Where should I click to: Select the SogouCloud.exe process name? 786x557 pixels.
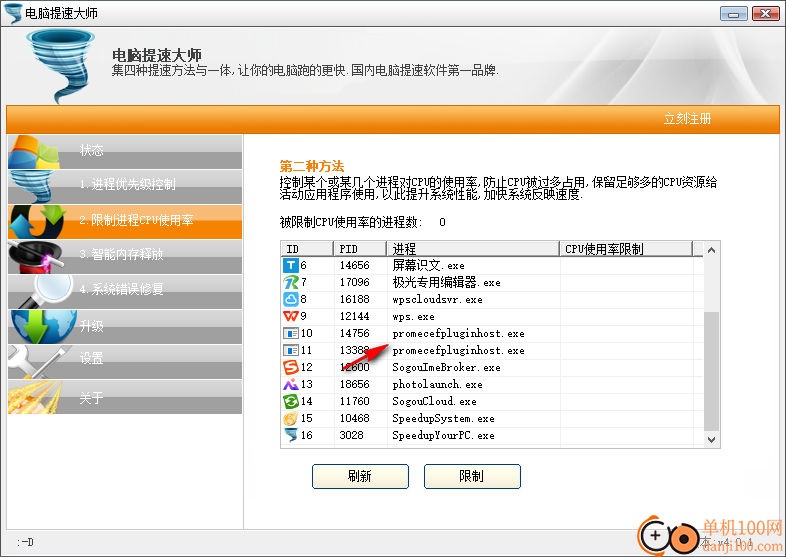(434, 402)
